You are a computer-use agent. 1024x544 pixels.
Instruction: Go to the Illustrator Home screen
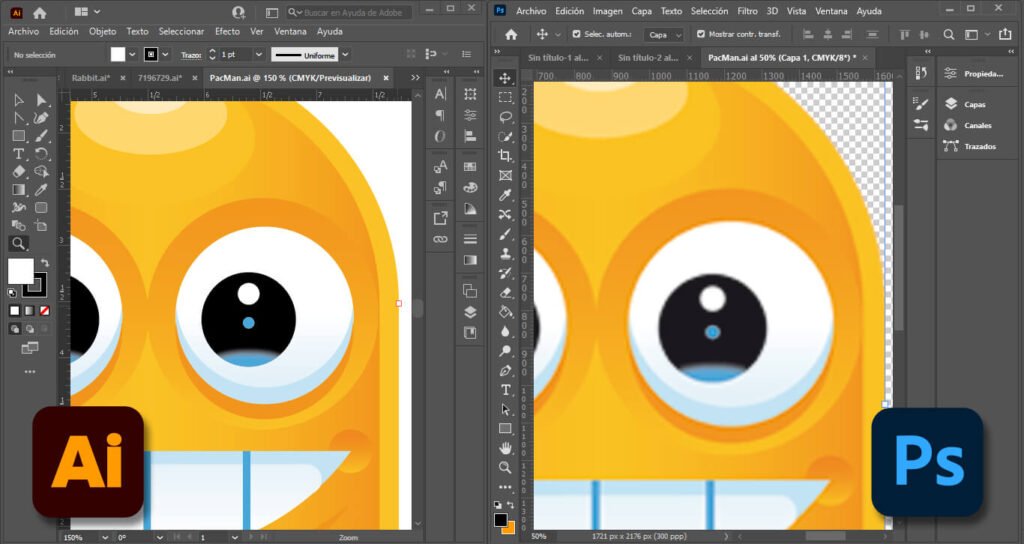[40, 12]
